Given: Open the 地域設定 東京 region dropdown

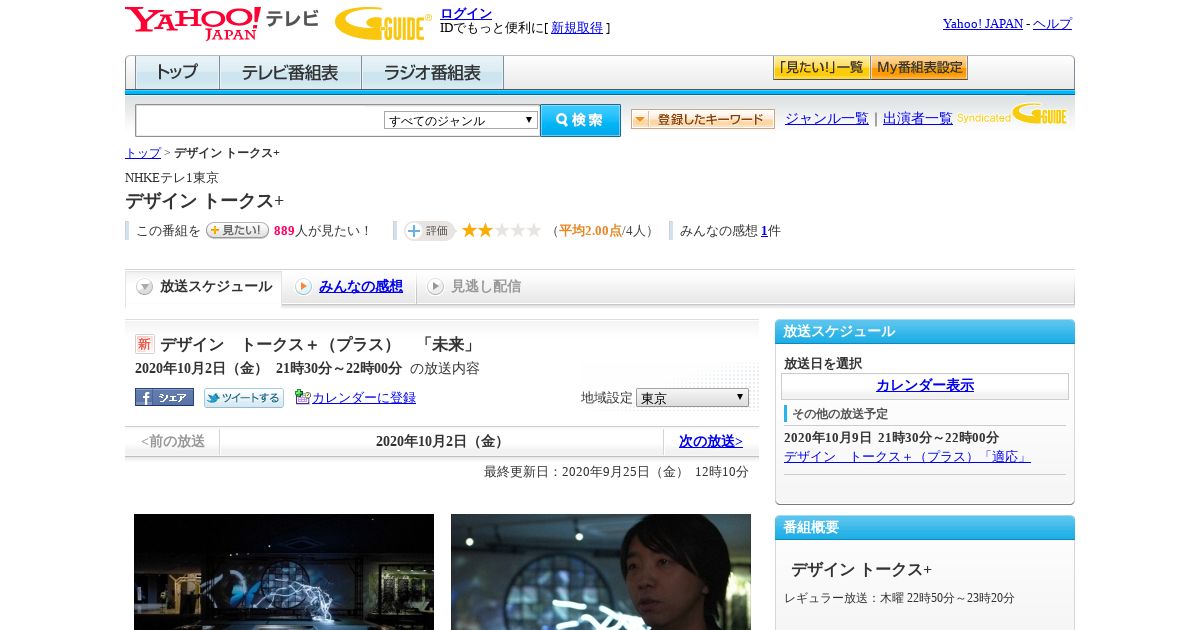Looking at the screenshot, I should pyautogui.click(x=692, y=398).
